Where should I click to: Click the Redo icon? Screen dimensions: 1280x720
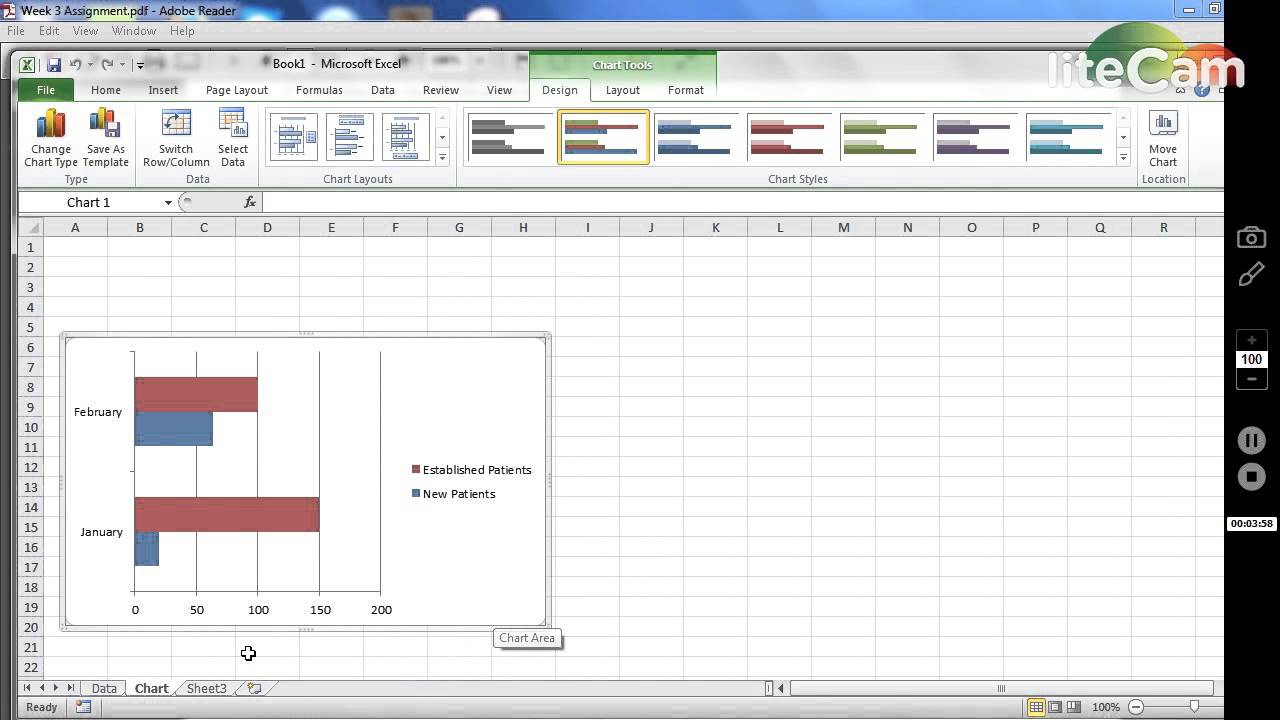pos(109,65)
